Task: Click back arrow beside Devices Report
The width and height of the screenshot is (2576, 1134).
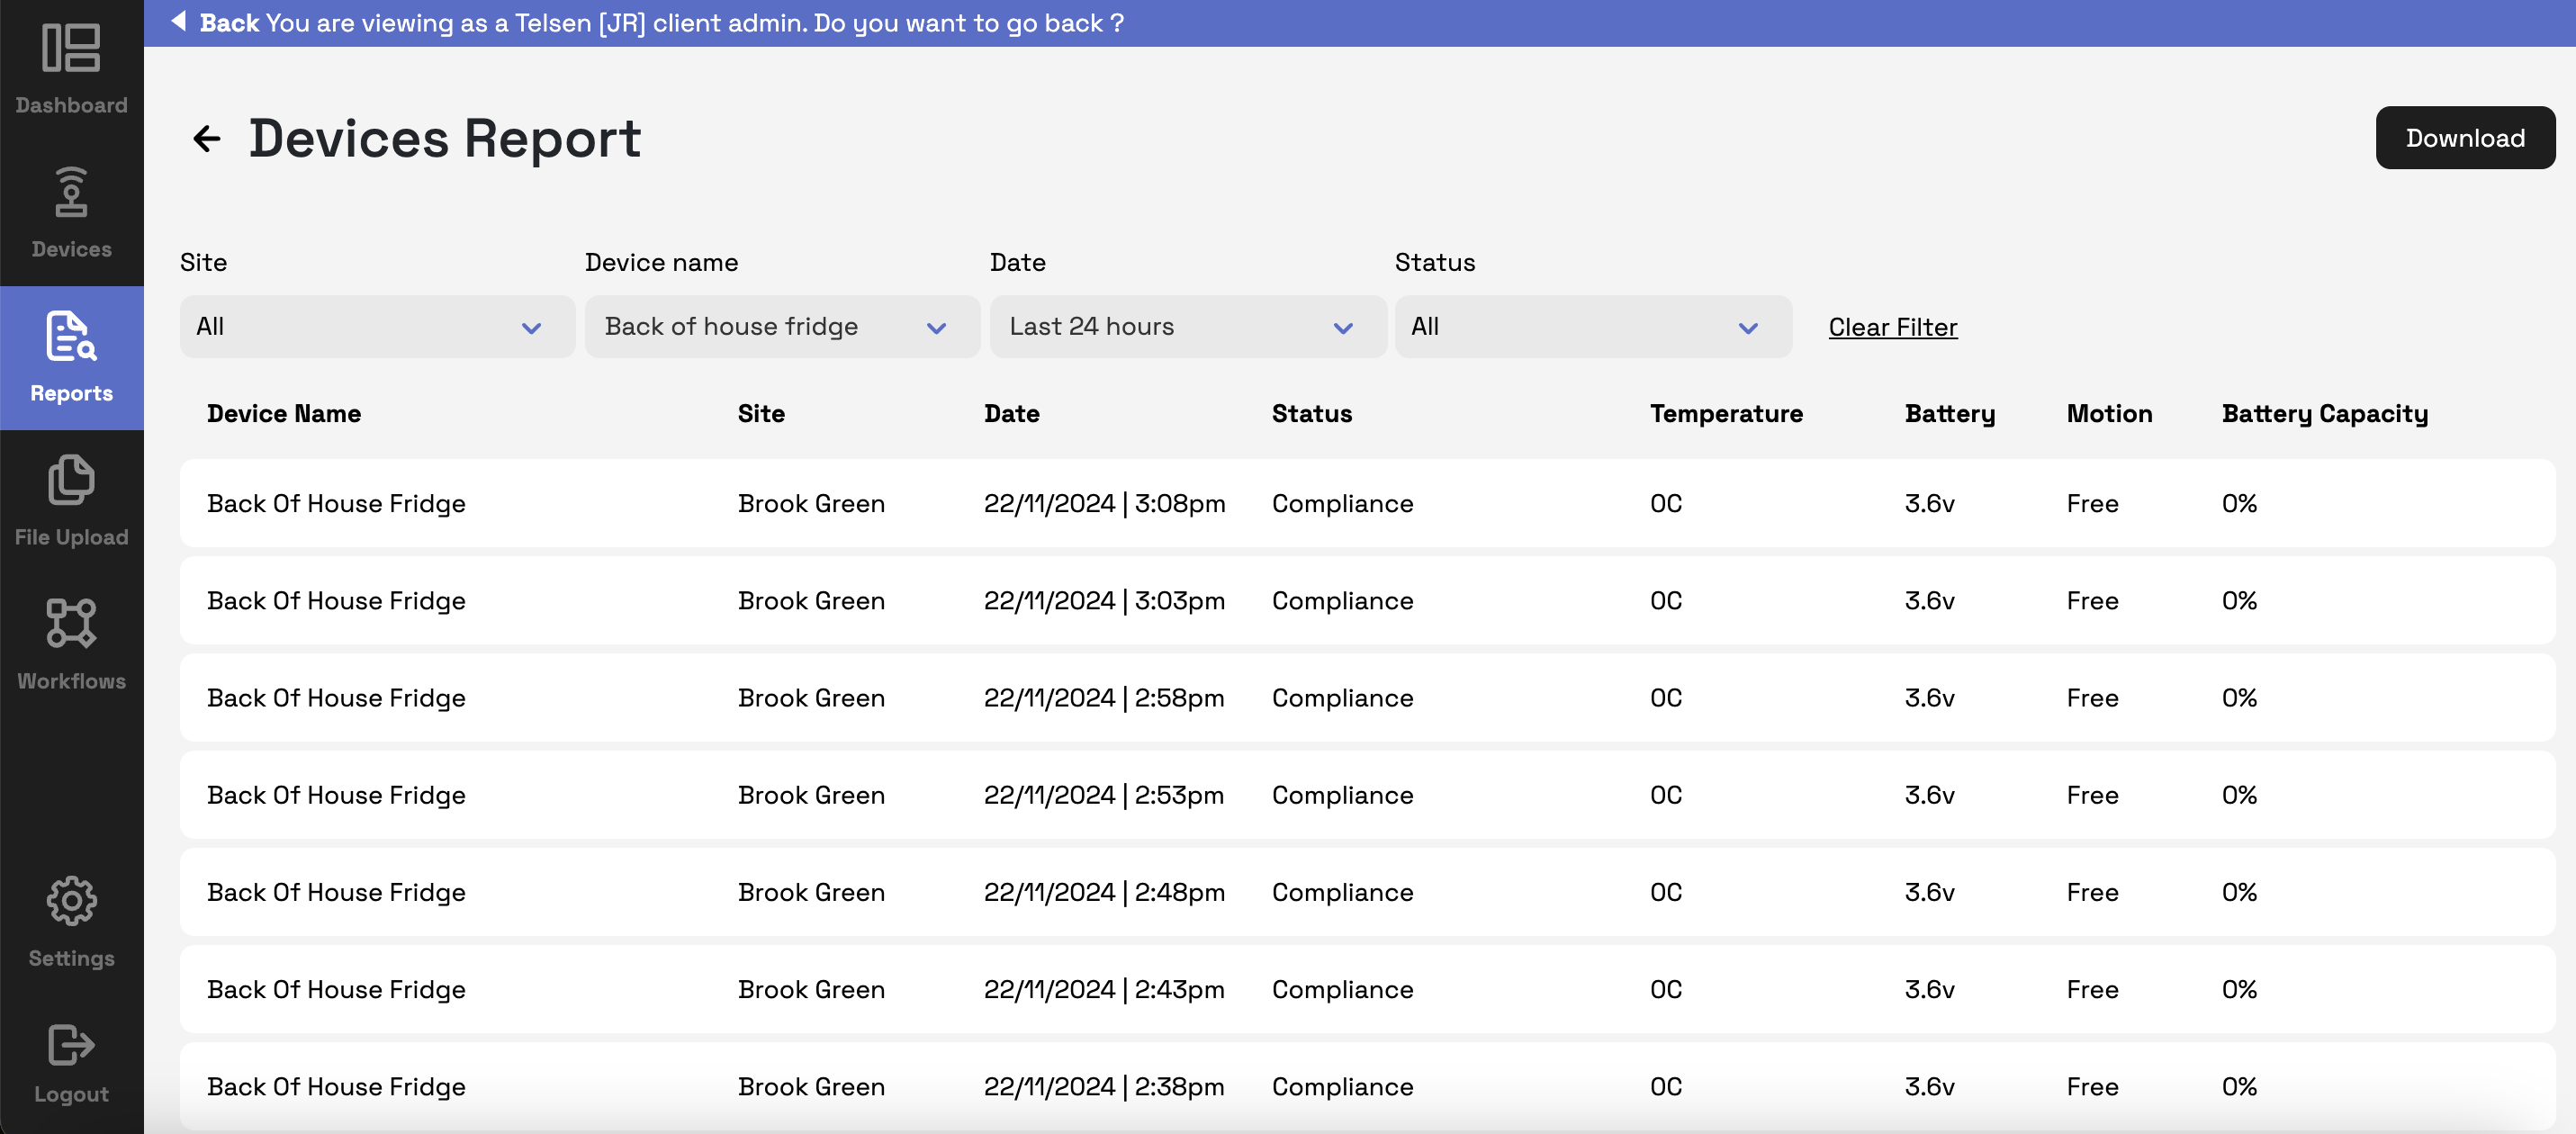Action: point(206,138)
